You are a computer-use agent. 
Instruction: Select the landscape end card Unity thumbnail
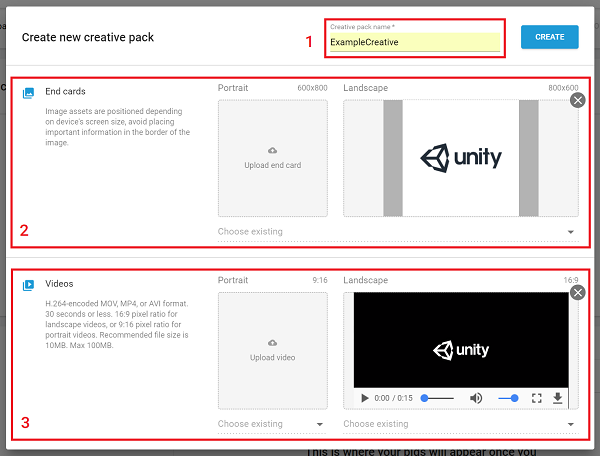pos(460,158)
